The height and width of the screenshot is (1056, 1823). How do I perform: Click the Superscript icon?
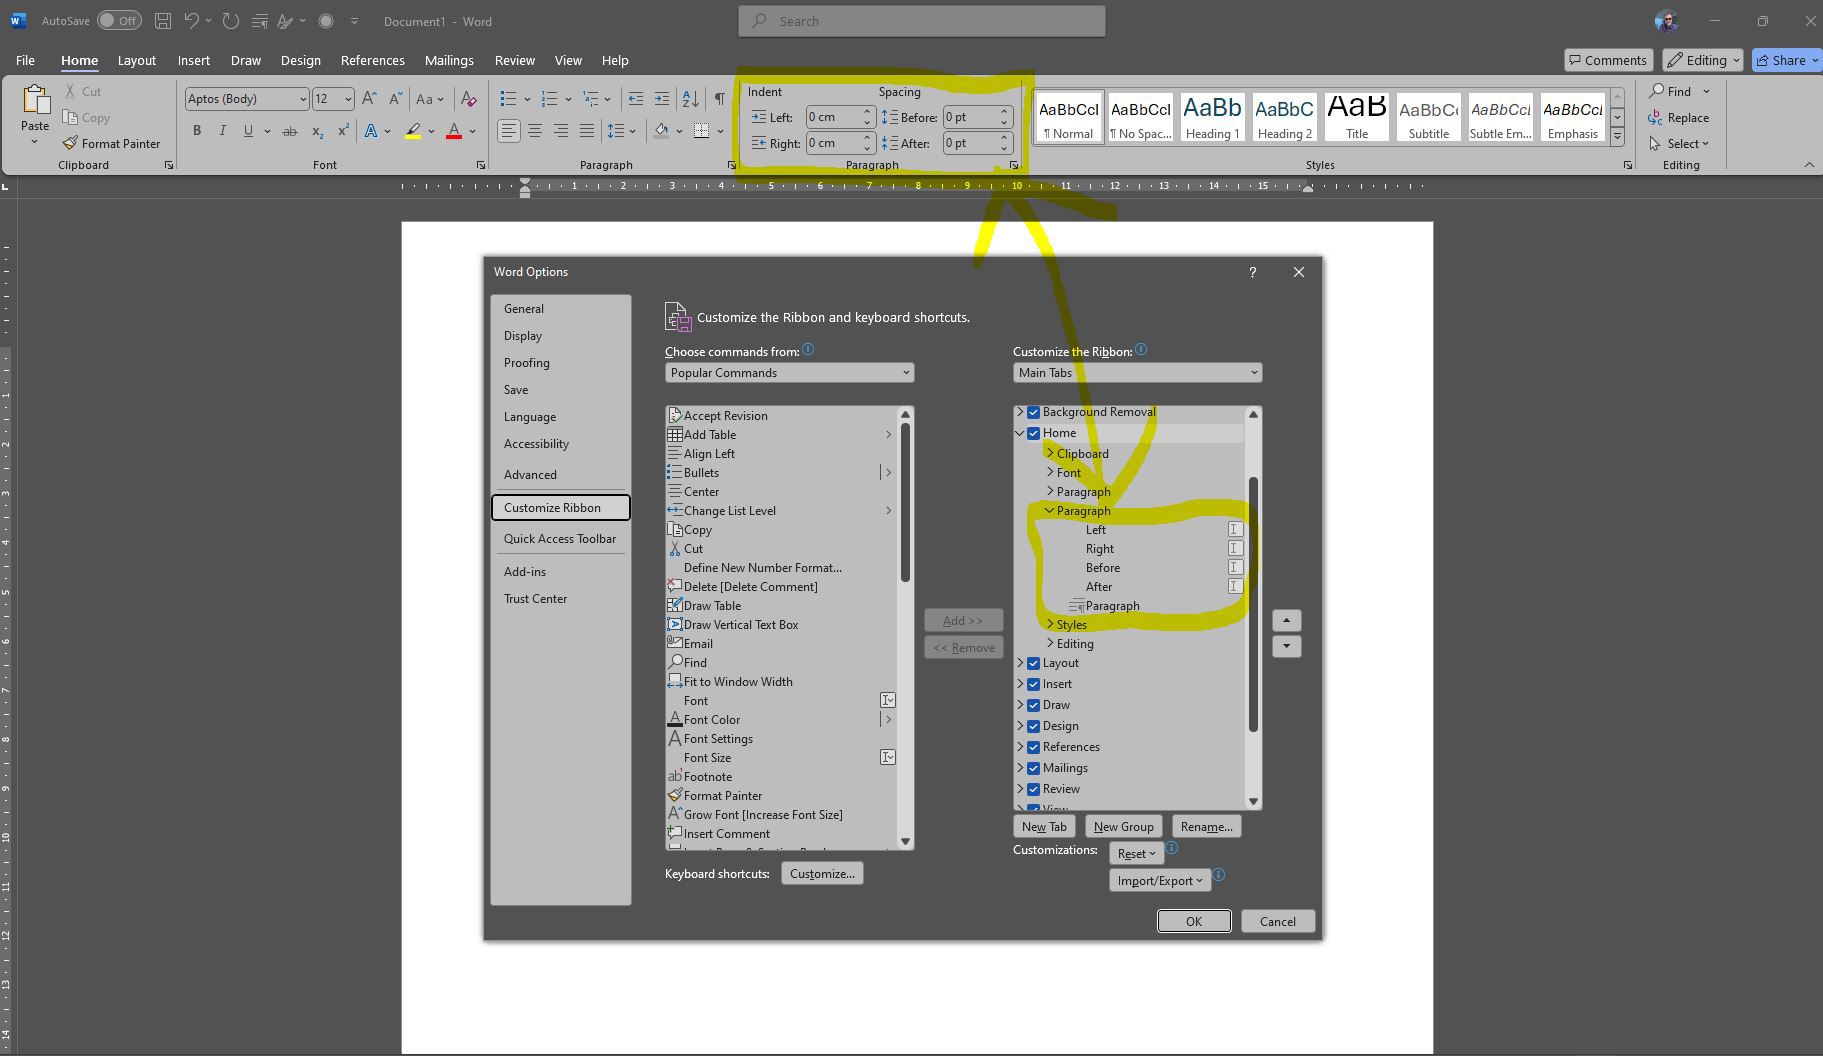pyautogui.click(x=343, y=131)
